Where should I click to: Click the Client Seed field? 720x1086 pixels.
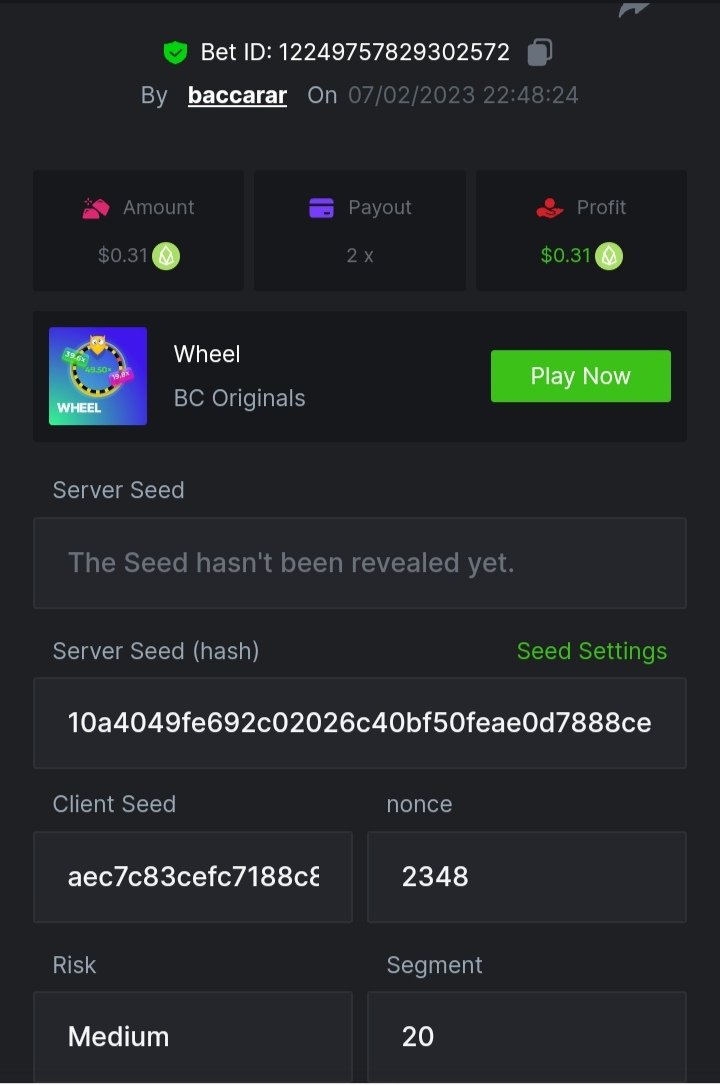point(193,877)
